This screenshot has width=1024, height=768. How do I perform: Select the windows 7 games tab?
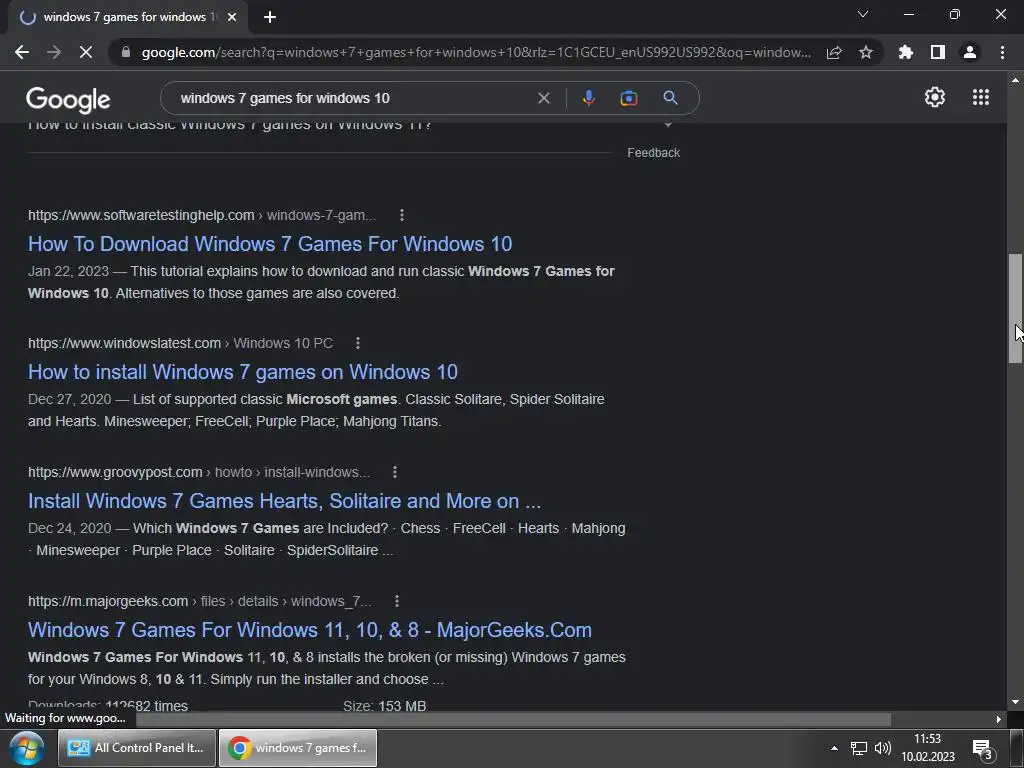pyautogui.click(x=127, y=17)
